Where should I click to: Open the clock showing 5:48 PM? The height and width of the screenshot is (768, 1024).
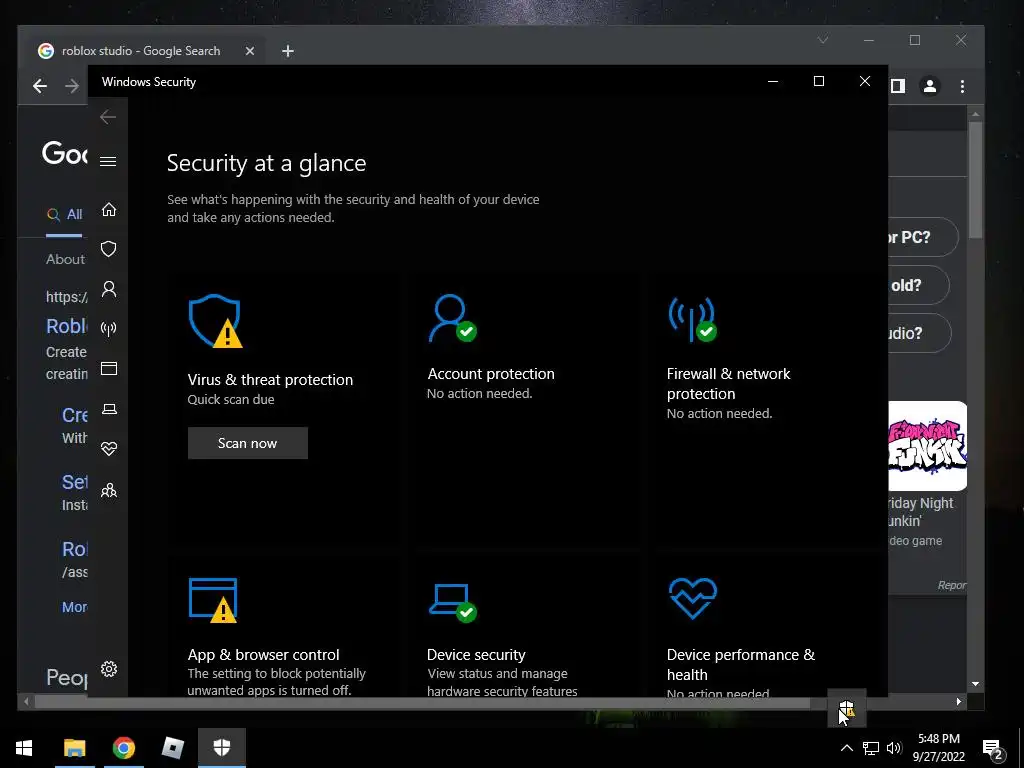pos(938,748)
